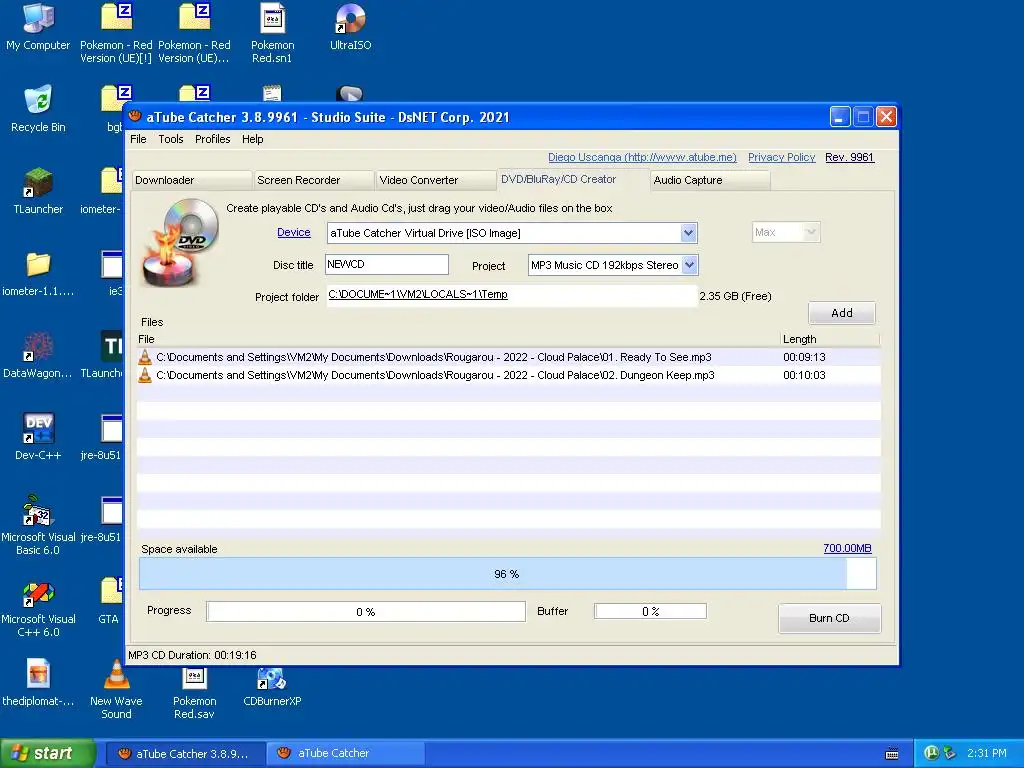Open Pokemon - Red Version (UE)[!] archive

(116, 33)
